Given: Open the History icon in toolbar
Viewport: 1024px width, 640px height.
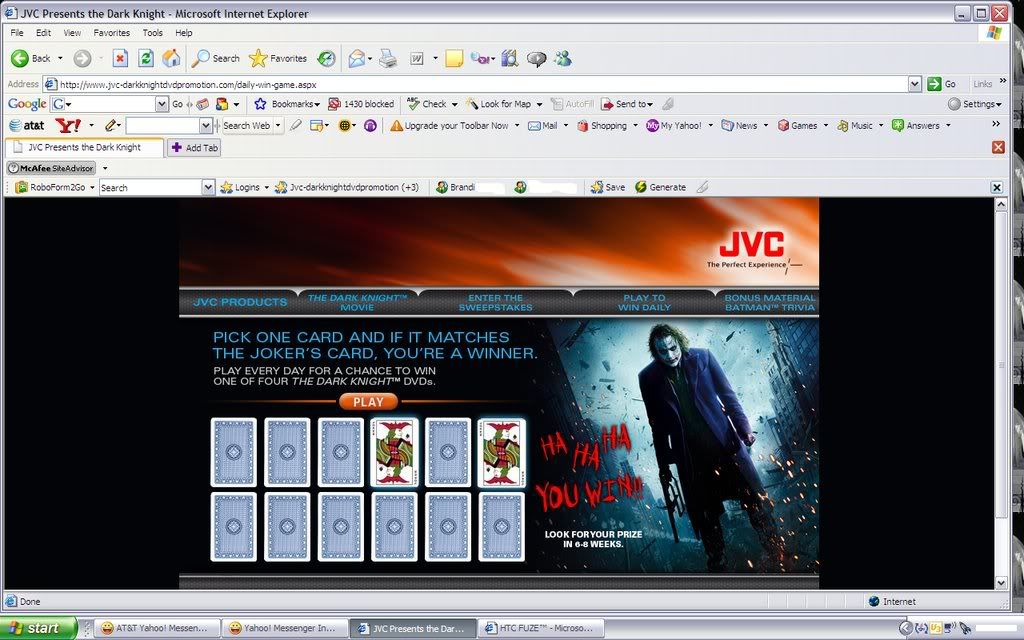Looking at the screenshot, I should pos(326,58).
